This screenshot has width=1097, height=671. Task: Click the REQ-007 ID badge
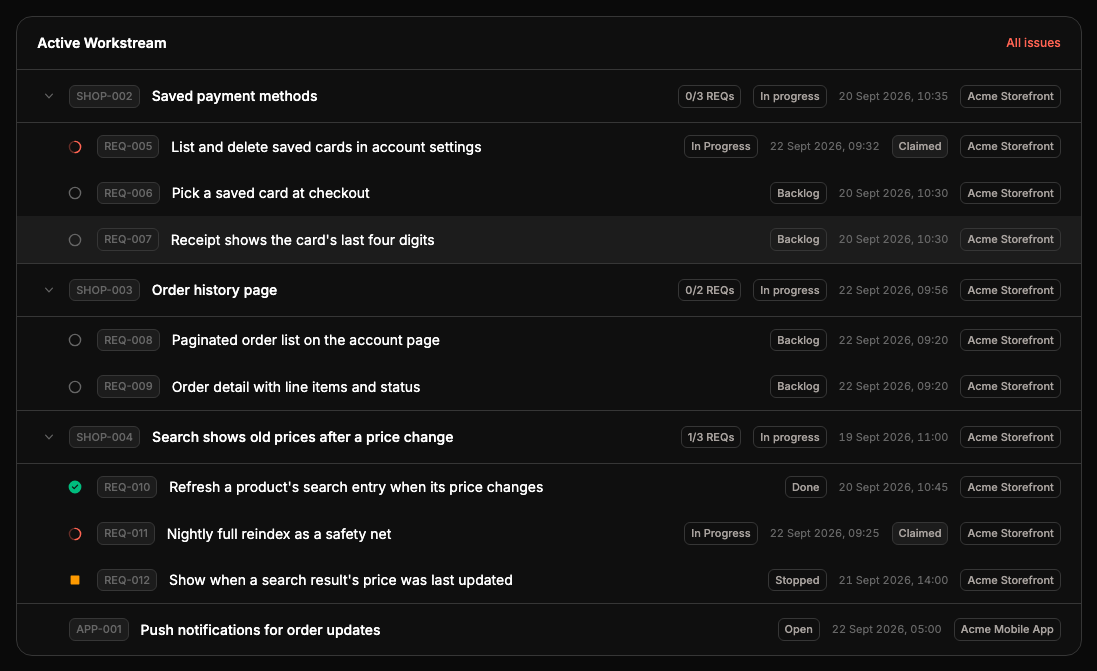128,239
